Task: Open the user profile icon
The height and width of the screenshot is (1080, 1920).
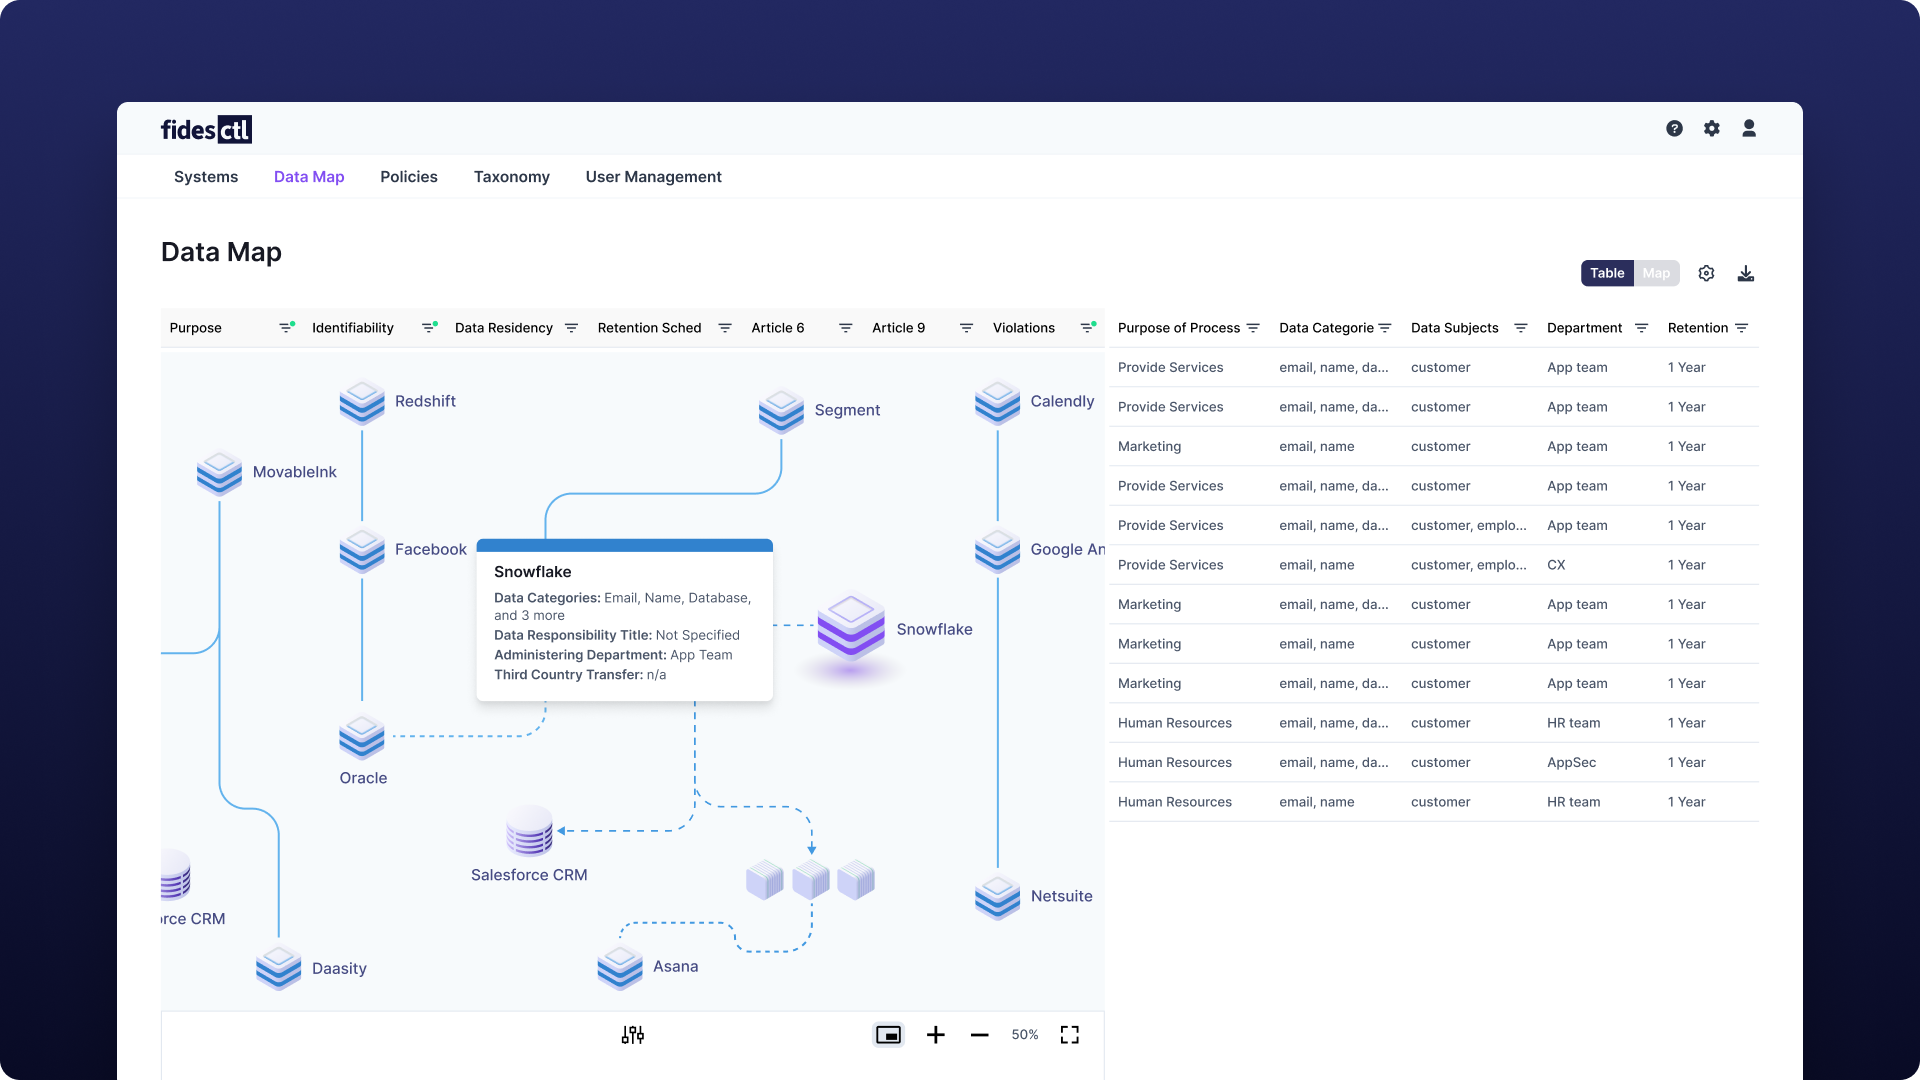Action: click(1749, 129)
